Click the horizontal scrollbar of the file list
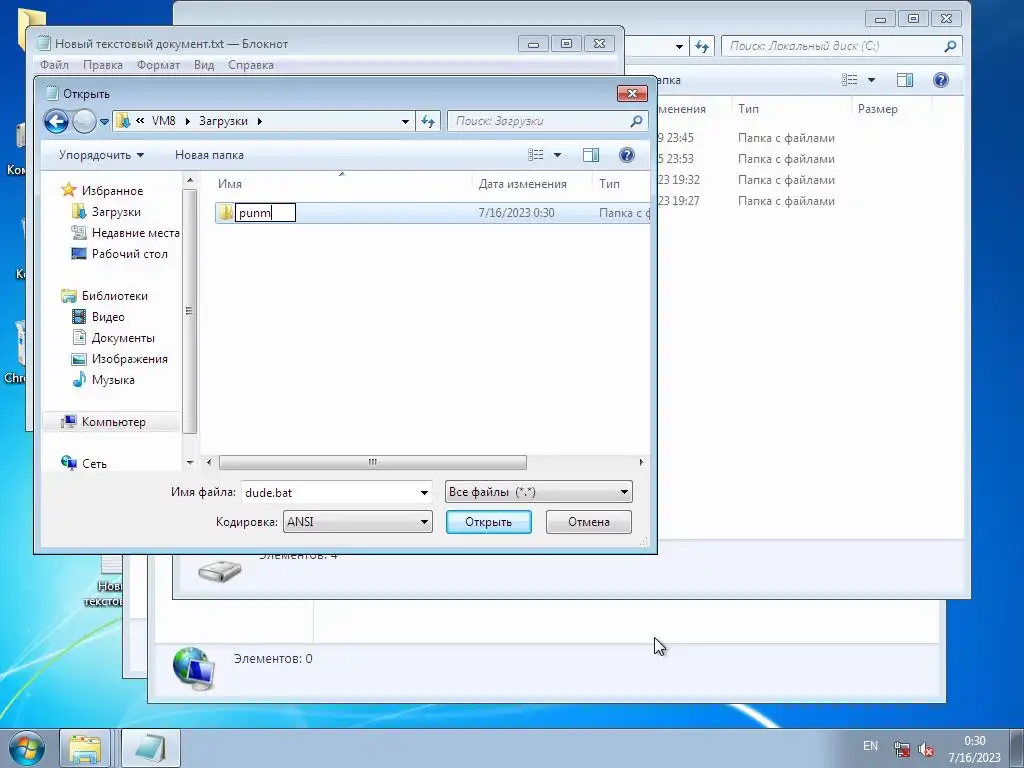This screenshot has width=1024, height=768. [x=372, y=462]
